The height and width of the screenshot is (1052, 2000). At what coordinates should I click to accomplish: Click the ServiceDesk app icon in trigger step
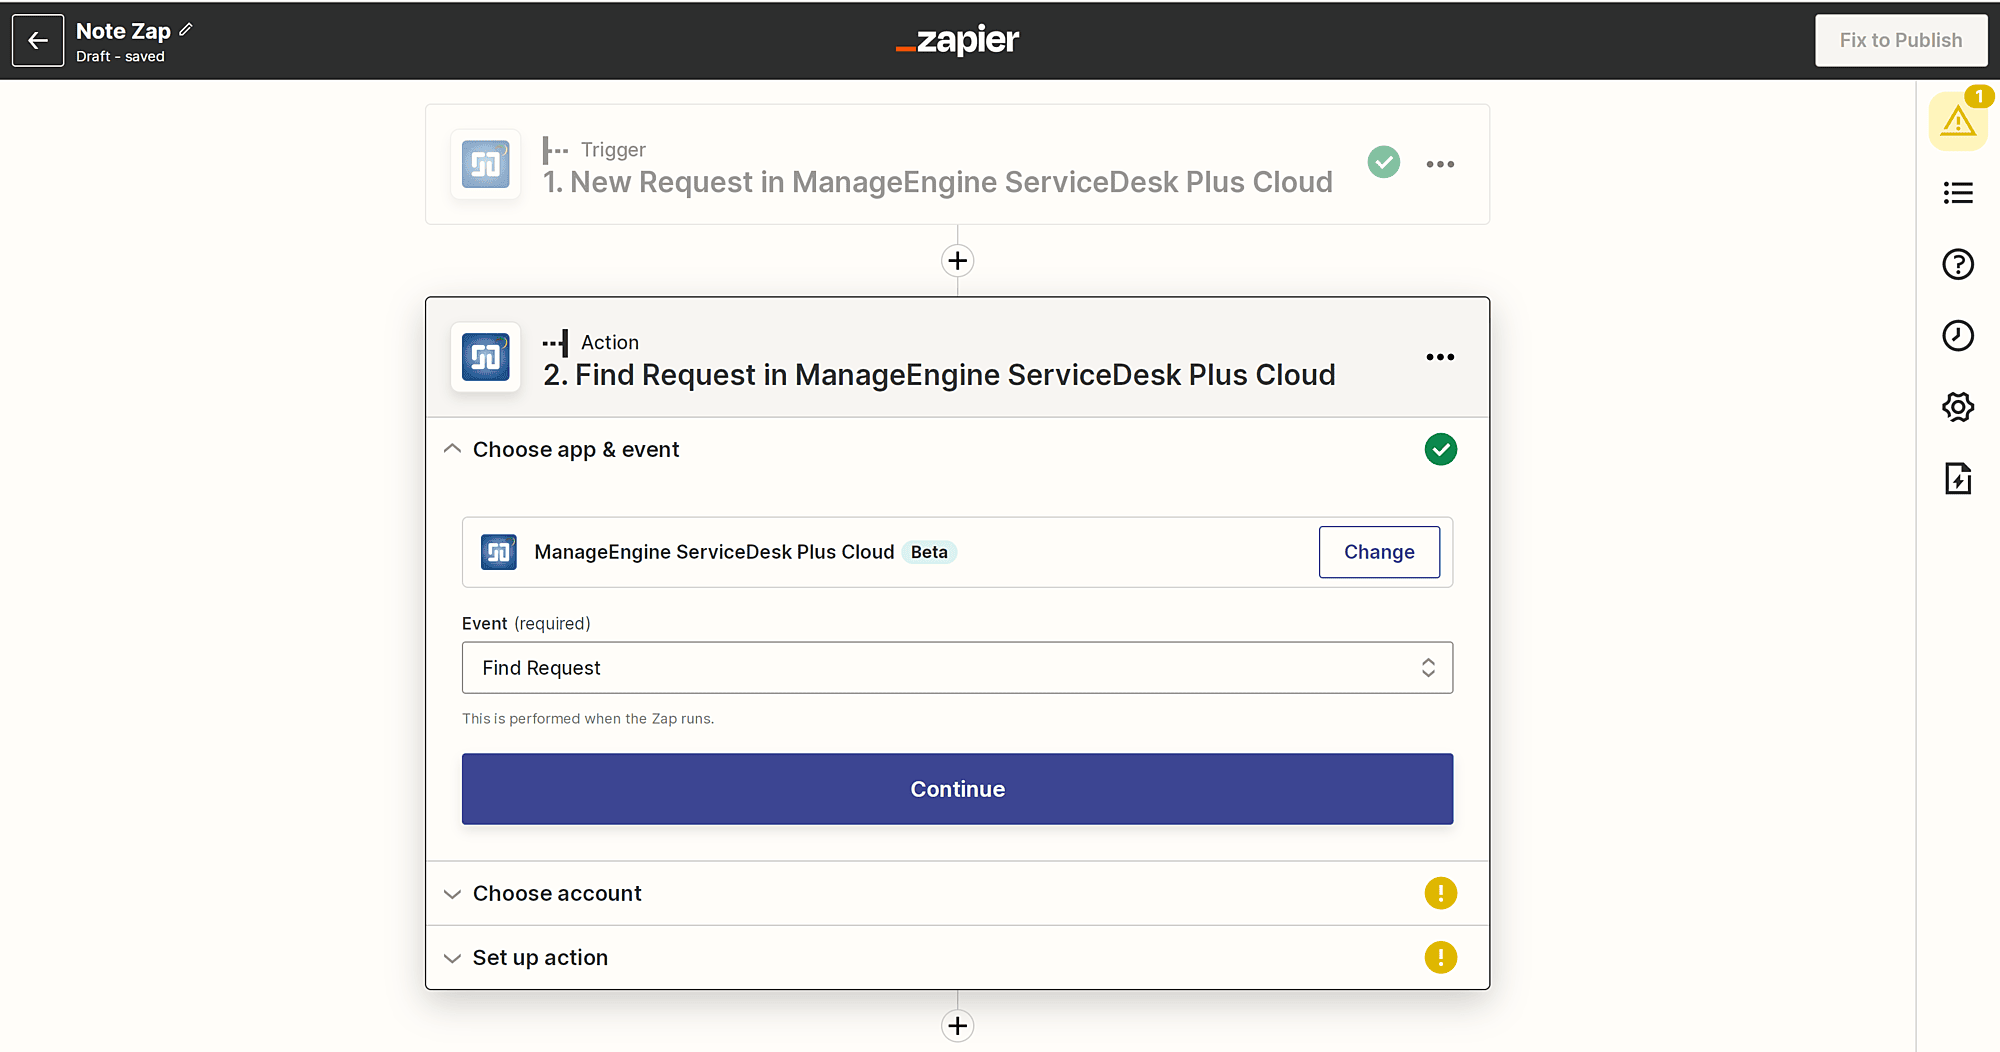point(486,164)
